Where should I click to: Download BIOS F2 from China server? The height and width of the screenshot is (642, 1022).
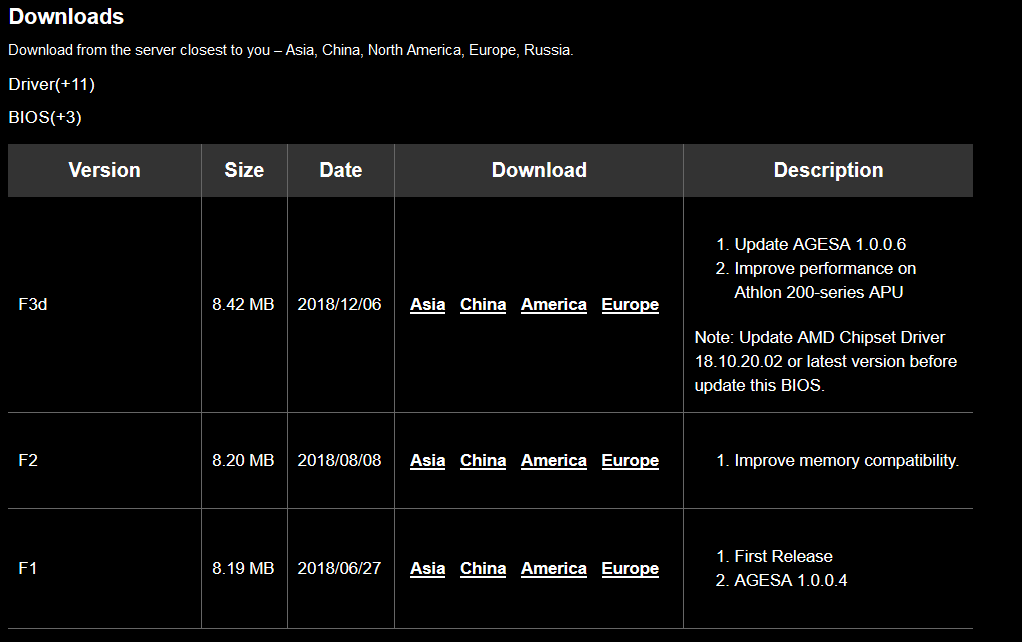(x=483, y=460)
